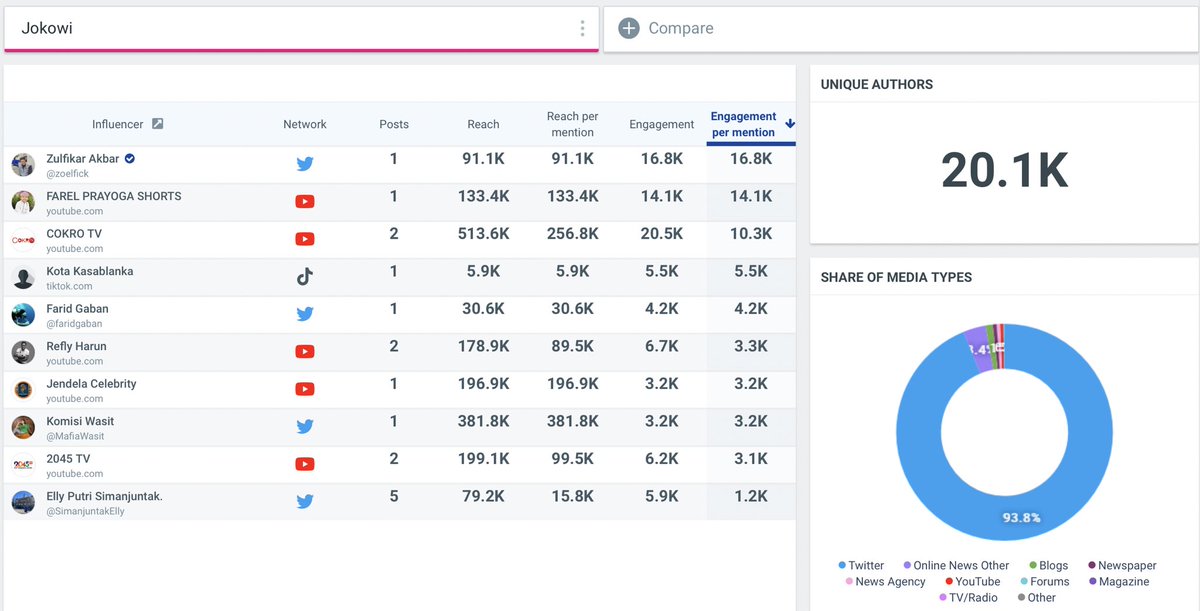
Task: Toggle Magazine legend entry
Action: [x=1117, y=581]
